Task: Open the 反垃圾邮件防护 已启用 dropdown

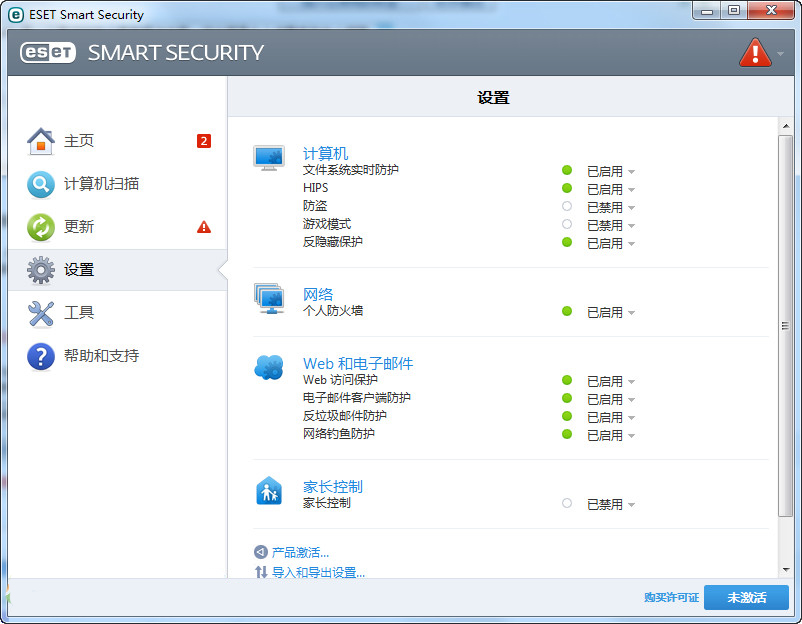Action: [x=610, y=417]
